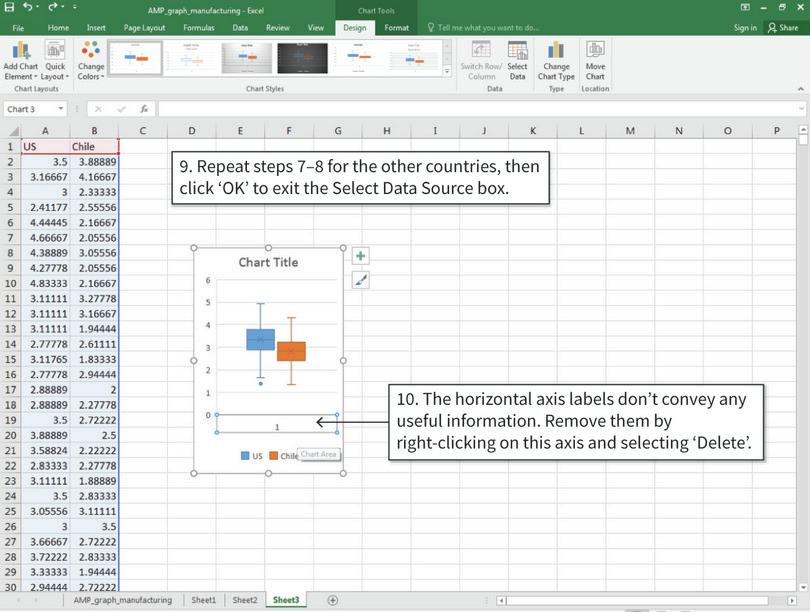Click the Share button
810x612 pixels.
pyautogui.click(x=788, y=27)
